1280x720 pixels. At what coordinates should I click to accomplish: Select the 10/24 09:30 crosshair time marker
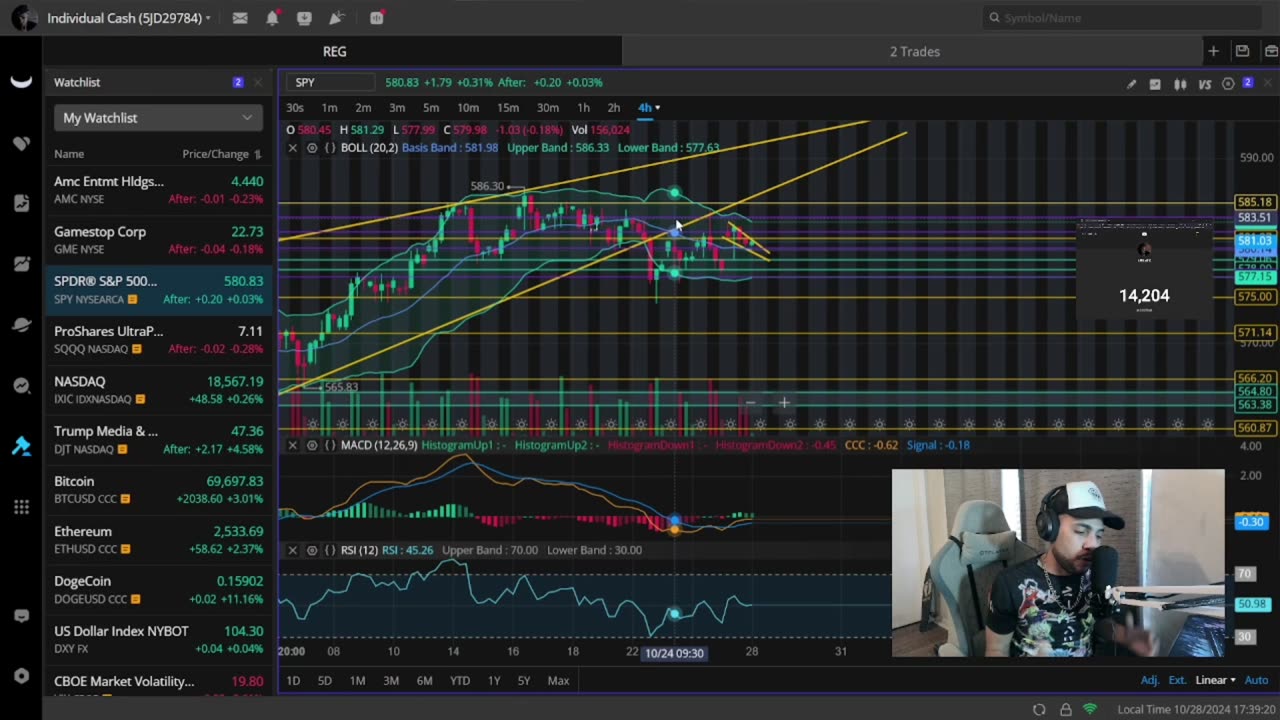[x=674, y=653]
